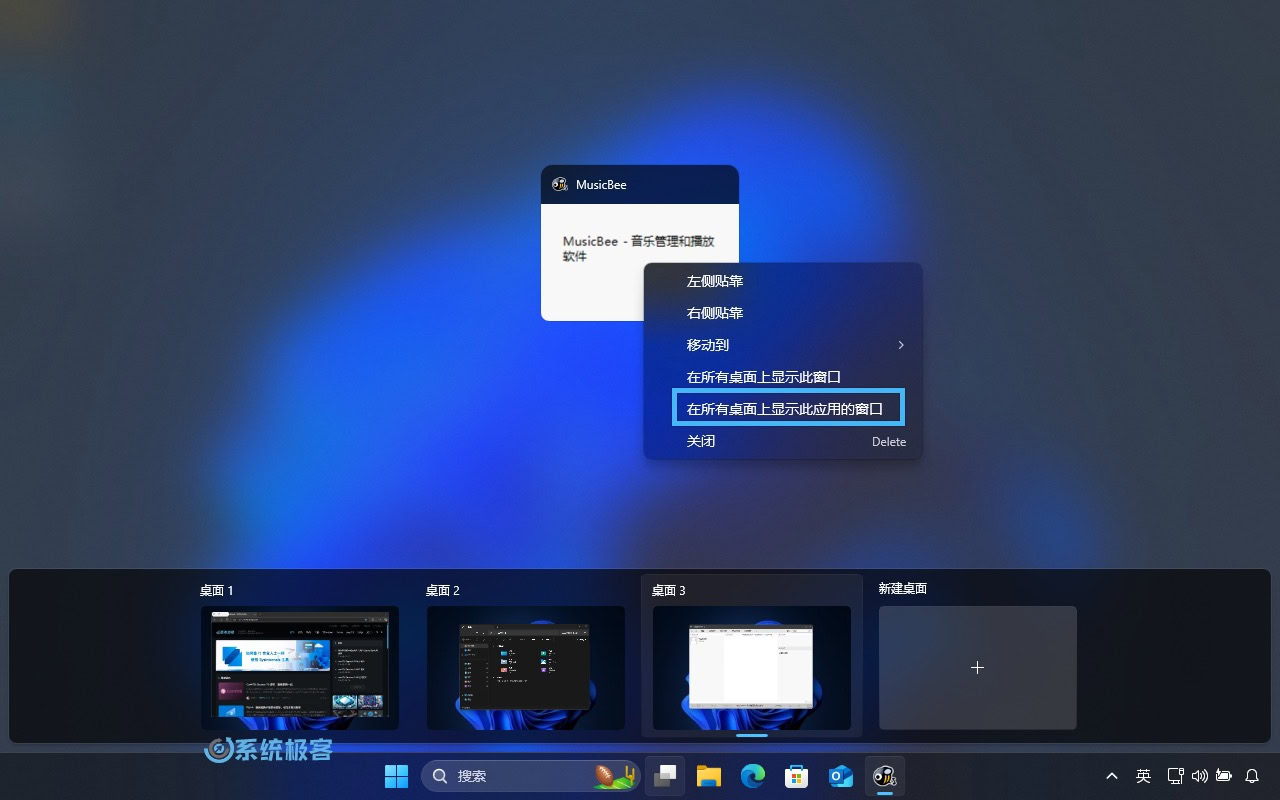Click the 'MusicBee - 音乐管理和播放软件' window preview text
Image resolution: width=1280 pixels, height=800 pixels.
coord(638,248)
